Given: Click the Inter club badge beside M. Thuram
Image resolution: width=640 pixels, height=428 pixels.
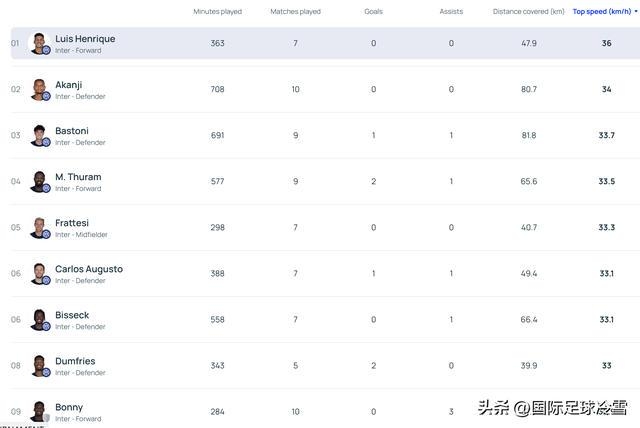Looking at the screenshot, I should pos(46,188).
